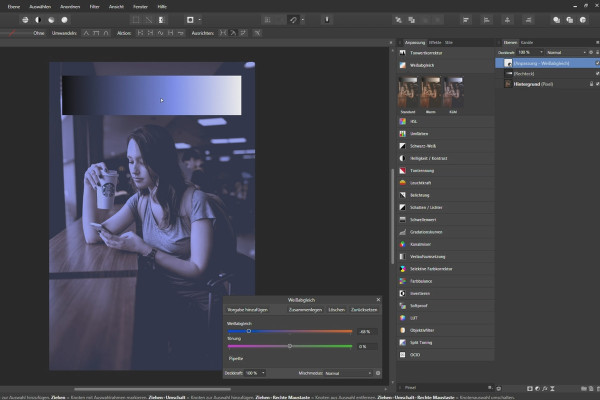Open Mischmodus dropdown in Weißabgleich dialog
Image resolution: width=600 pixels, height=400 pixels.
[x=348, y=373]
